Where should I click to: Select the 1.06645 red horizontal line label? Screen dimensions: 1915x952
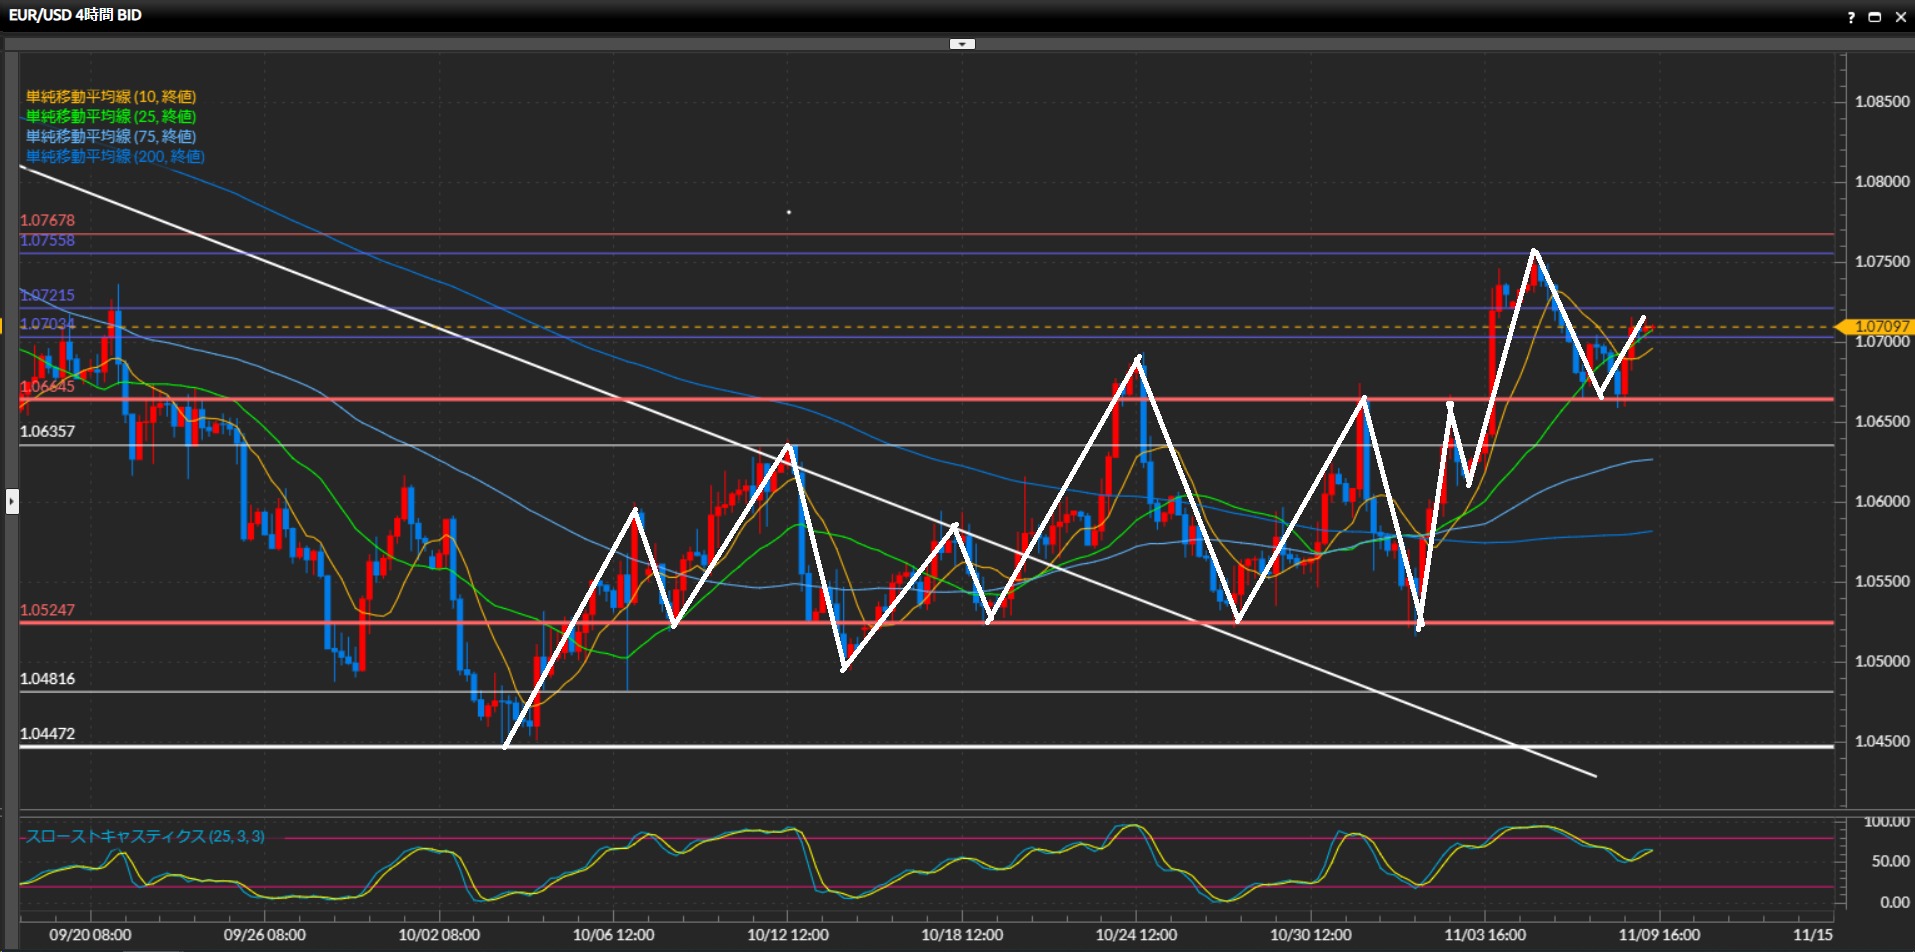coord(47,387)
